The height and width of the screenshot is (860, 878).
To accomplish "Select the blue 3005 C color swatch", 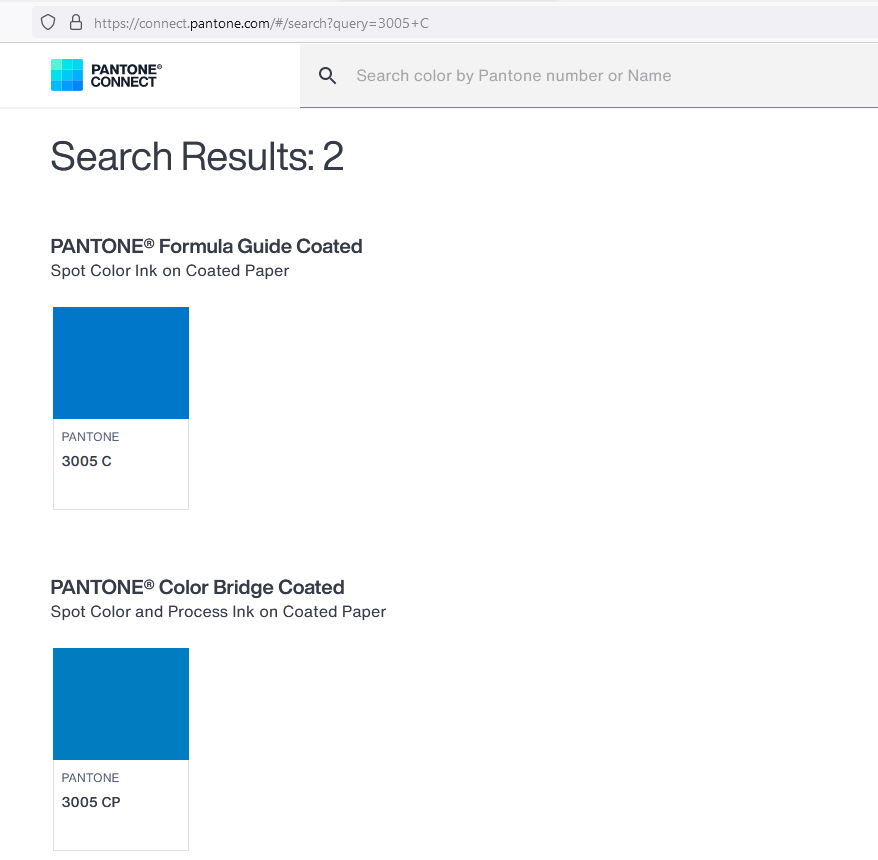I will point(121,363).
